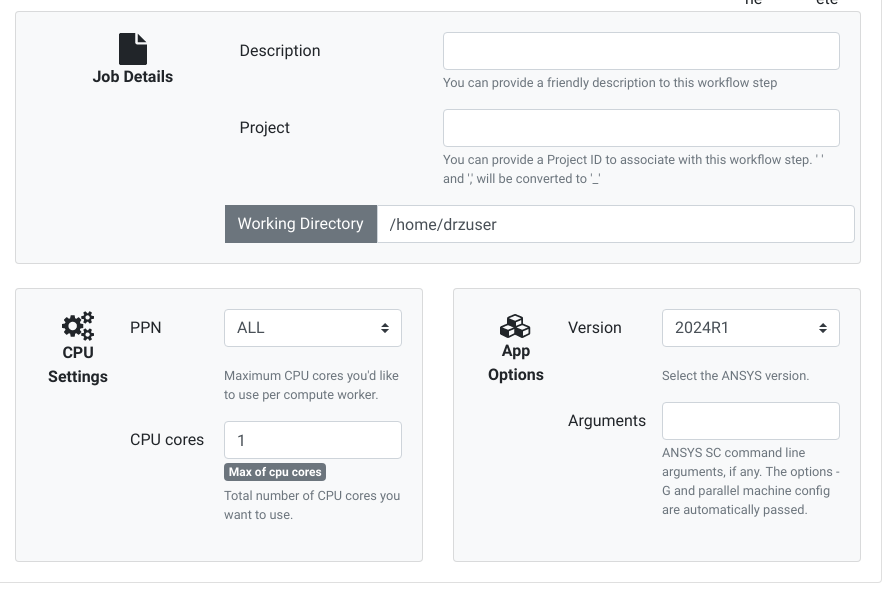The height and width of the screenshot is (591, 889).
Task: Click the App Options cubes icon
Action: [515, 326]
